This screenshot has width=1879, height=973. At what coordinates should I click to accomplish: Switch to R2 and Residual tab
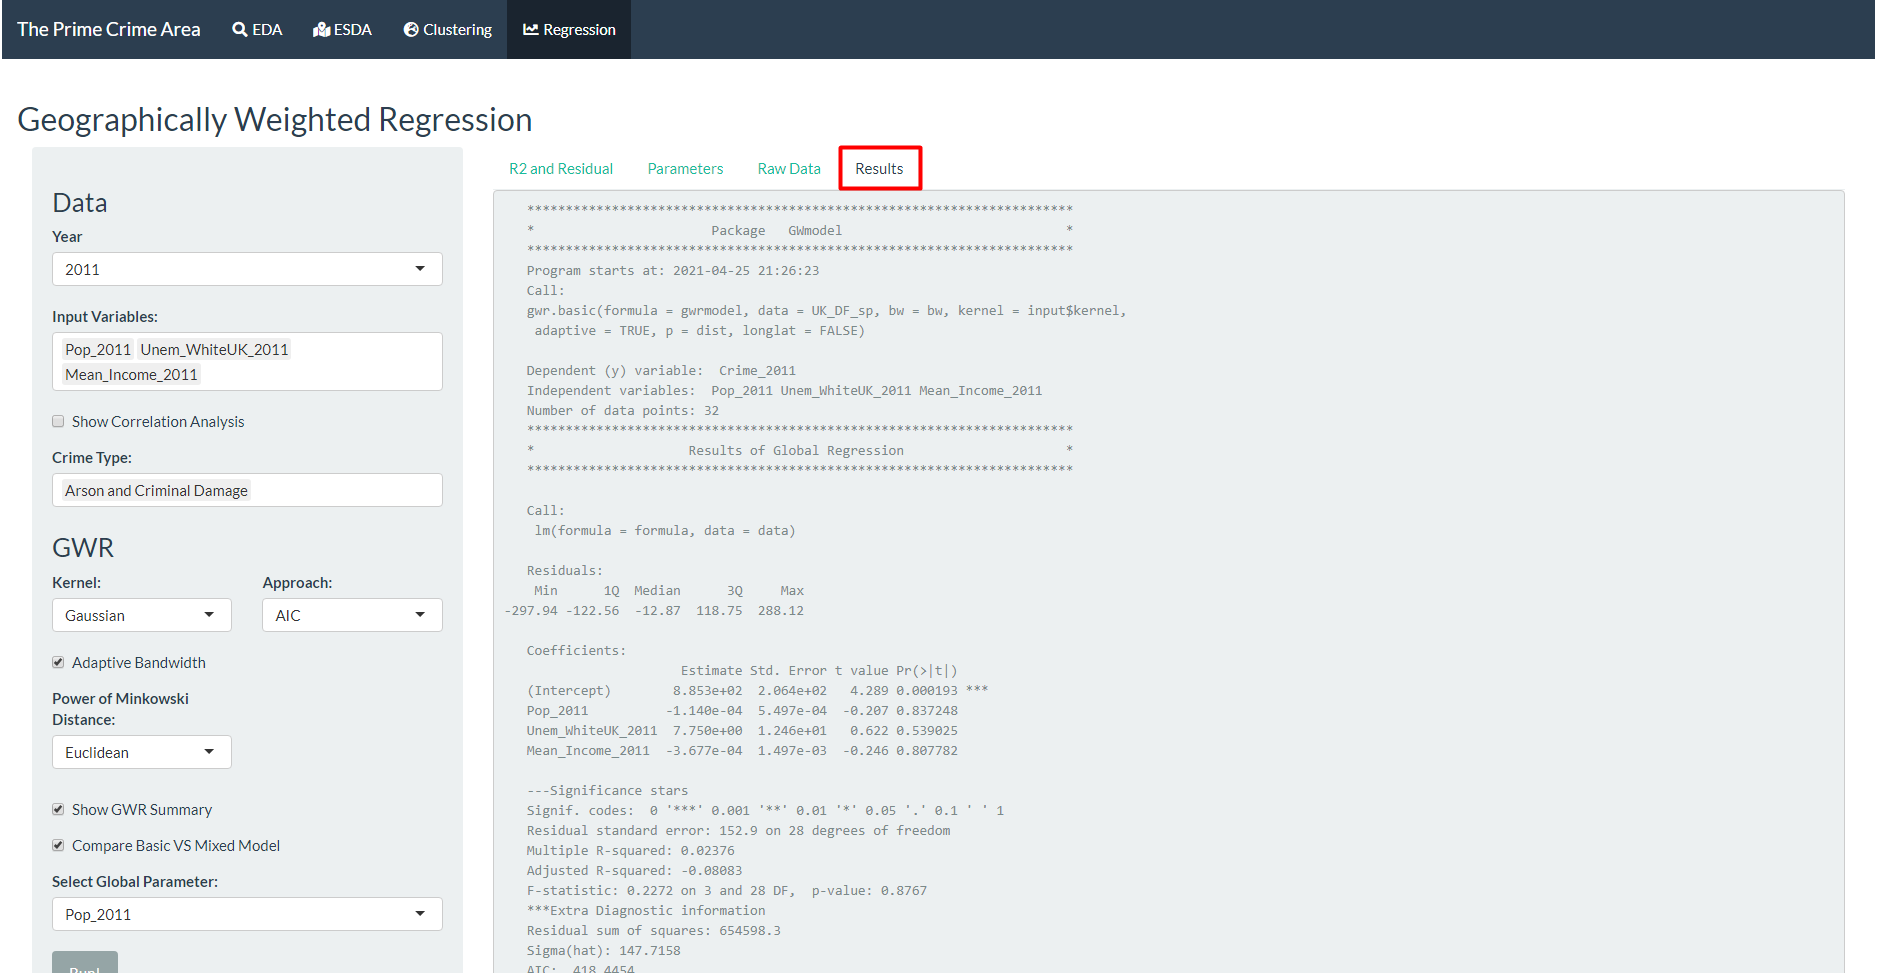pos(561,169)
